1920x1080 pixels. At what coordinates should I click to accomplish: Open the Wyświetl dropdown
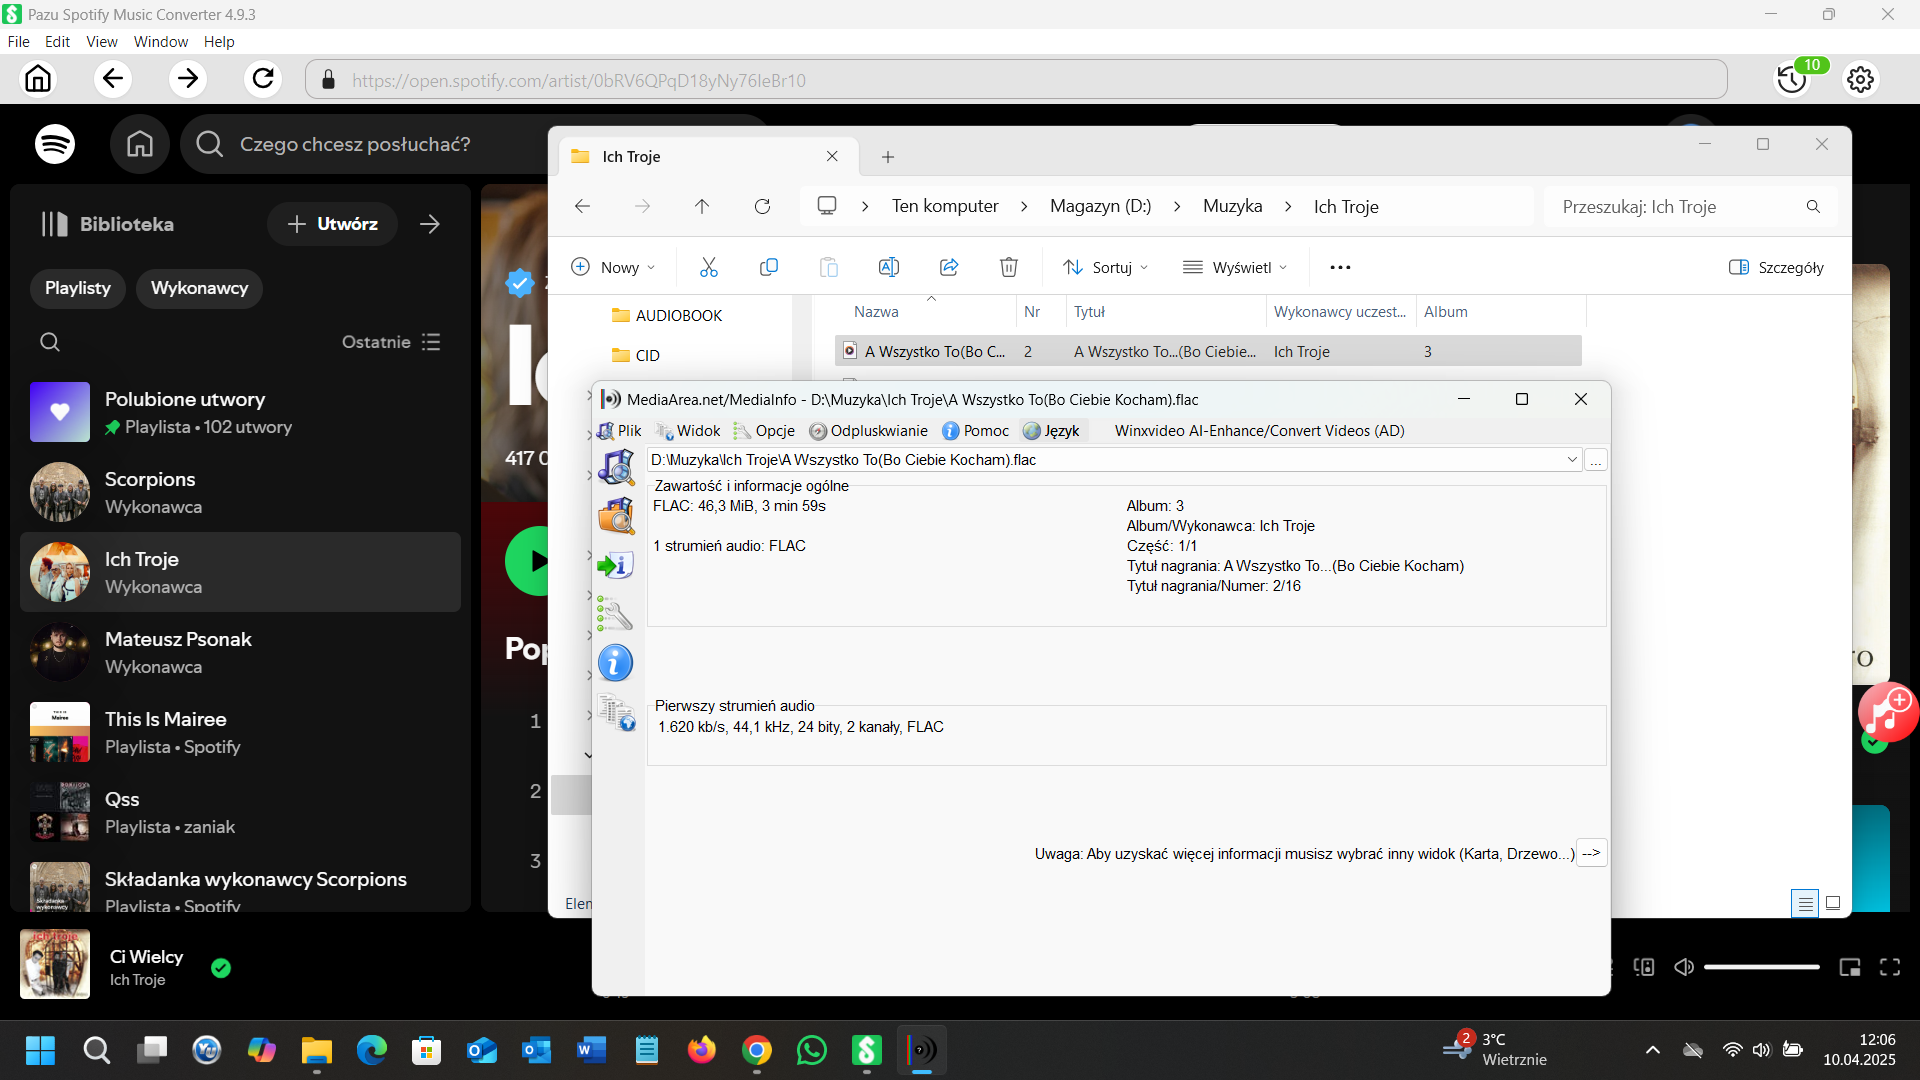click(x=1235, y=267)
